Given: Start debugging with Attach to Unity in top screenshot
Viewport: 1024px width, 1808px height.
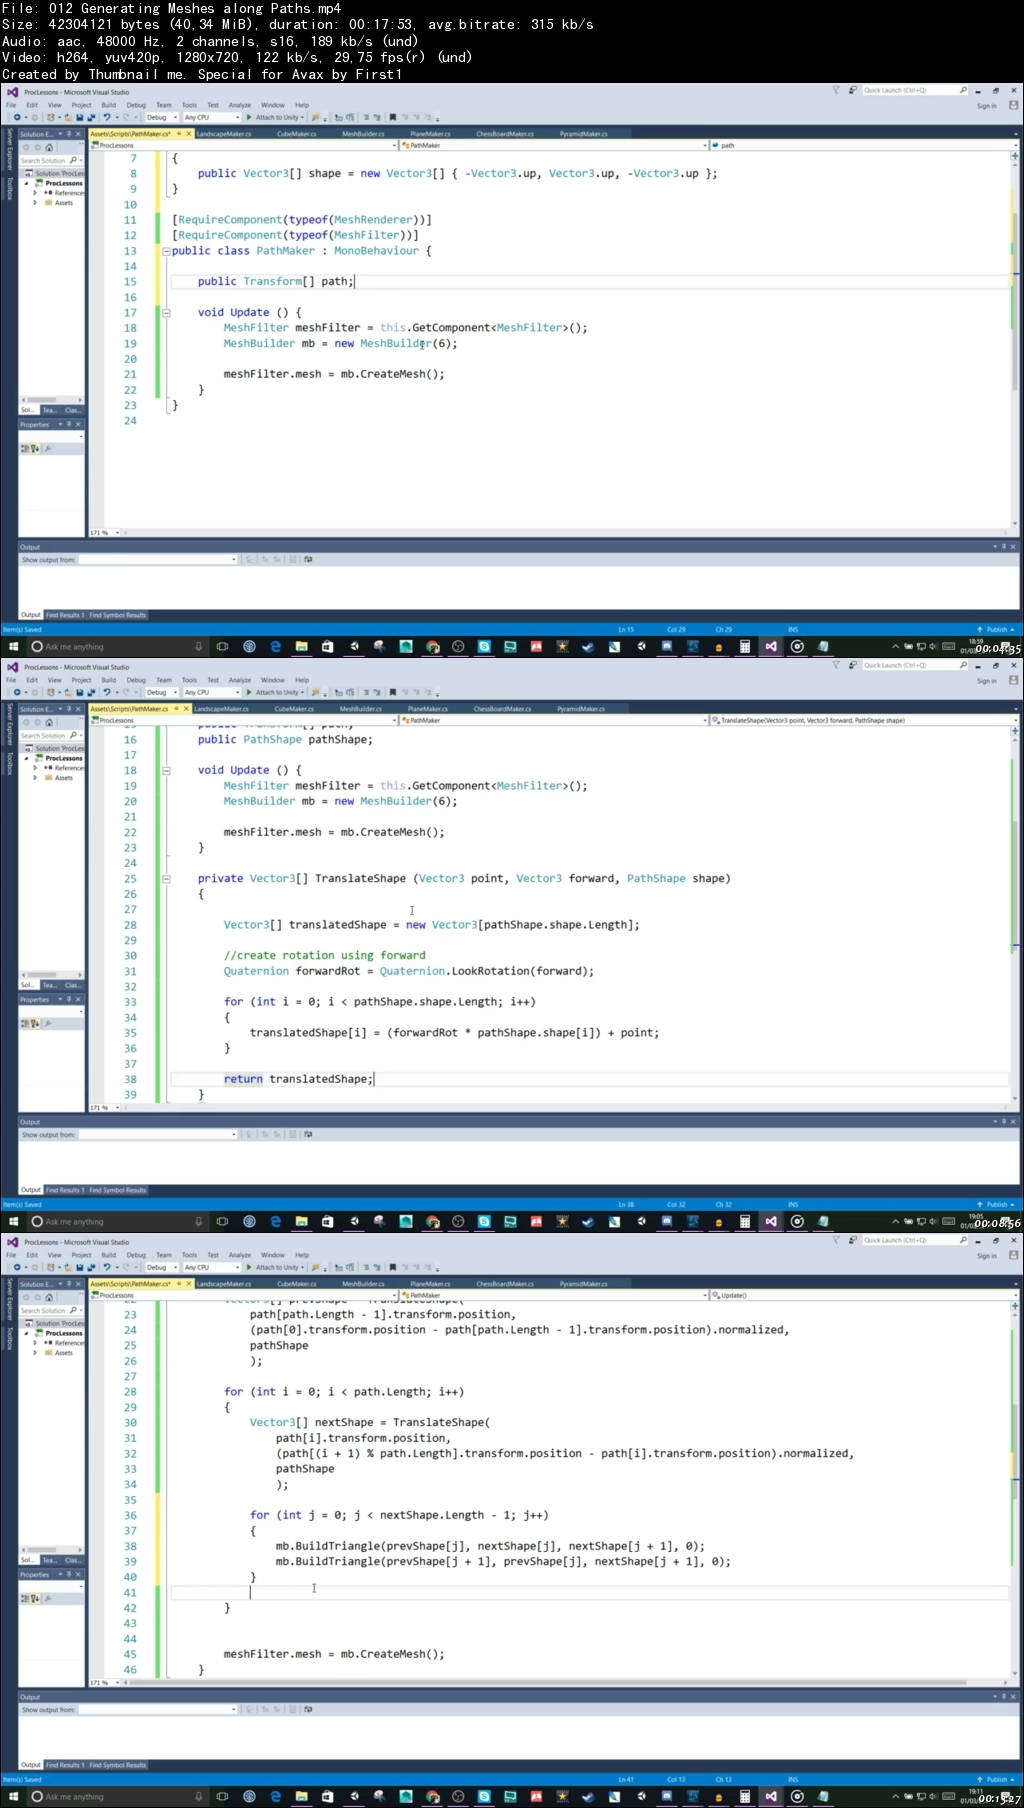Looking at the screenshot, I should click(x=273, y=118).
